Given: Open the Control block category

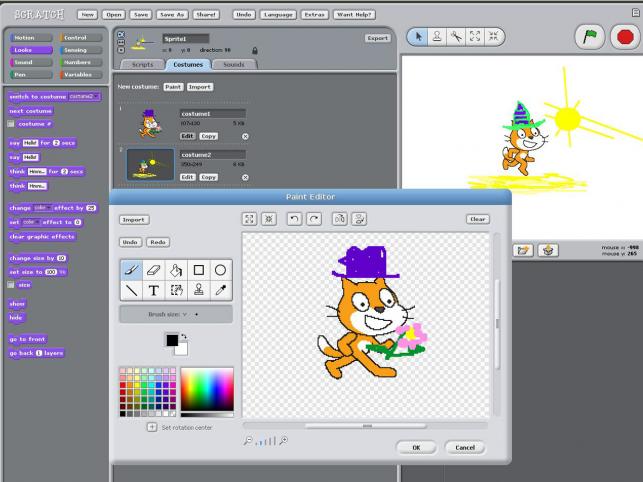Looking at the screenshot, I should [x=81, y=38].
